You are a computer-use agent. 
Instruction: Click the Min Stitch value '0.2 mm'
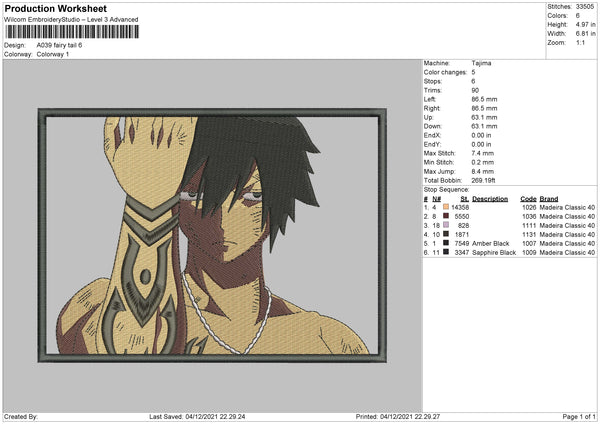click(483, 162)
